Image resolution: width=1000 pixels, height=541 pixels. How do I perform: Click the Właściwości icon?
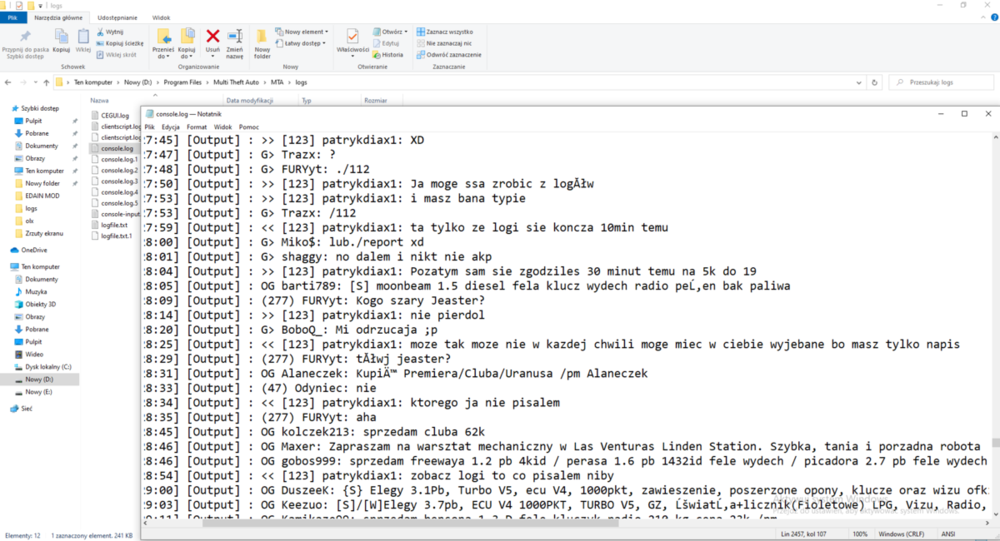point(352,36)
